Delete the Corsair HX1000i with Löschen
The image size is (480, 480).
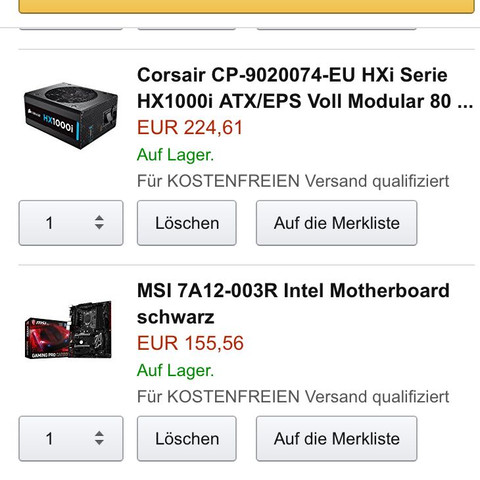[x=187, y=223]
